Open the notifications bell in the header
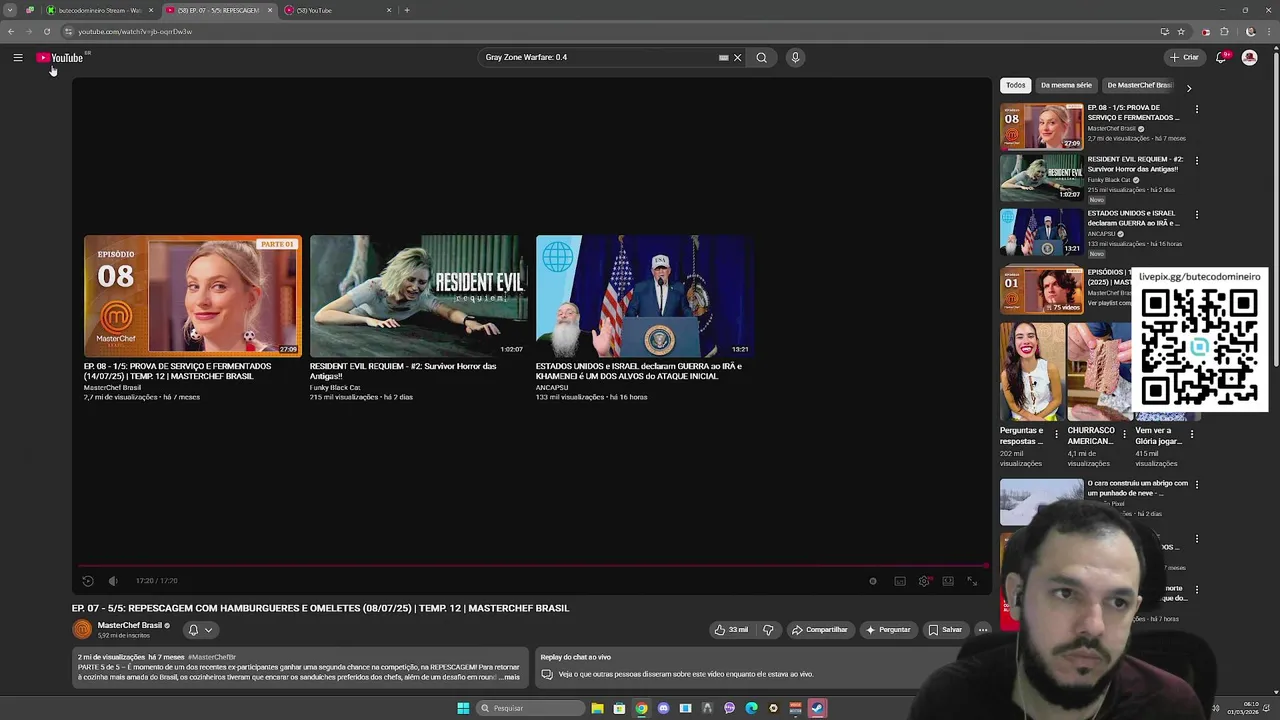 [1221, 58]
